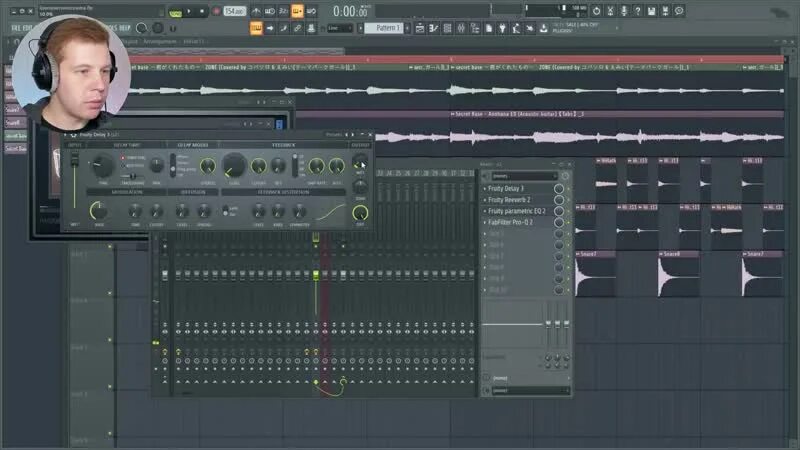Click the selected green mixer track fader
This screenshot has height=450, width=800.
[x=316, y=276]
